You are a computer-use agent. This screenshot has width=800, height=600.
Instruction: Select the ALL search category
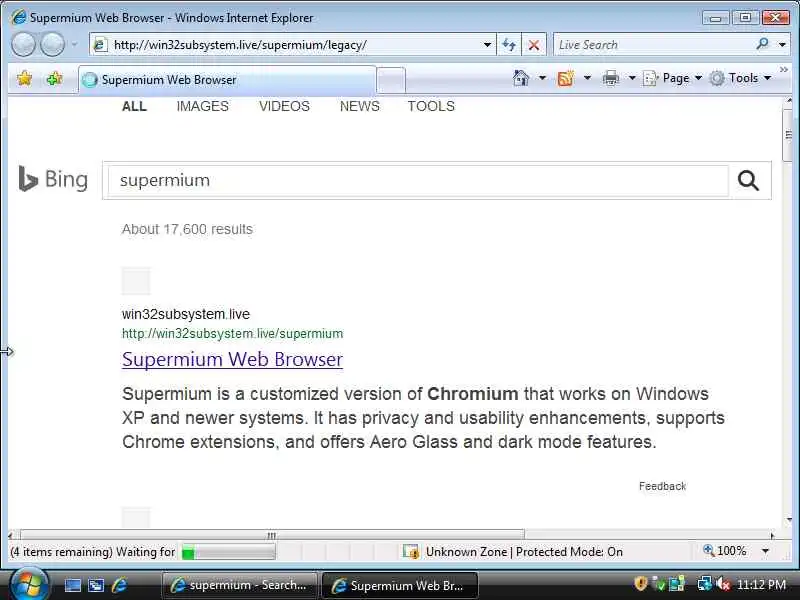click(x=134, y=106)
